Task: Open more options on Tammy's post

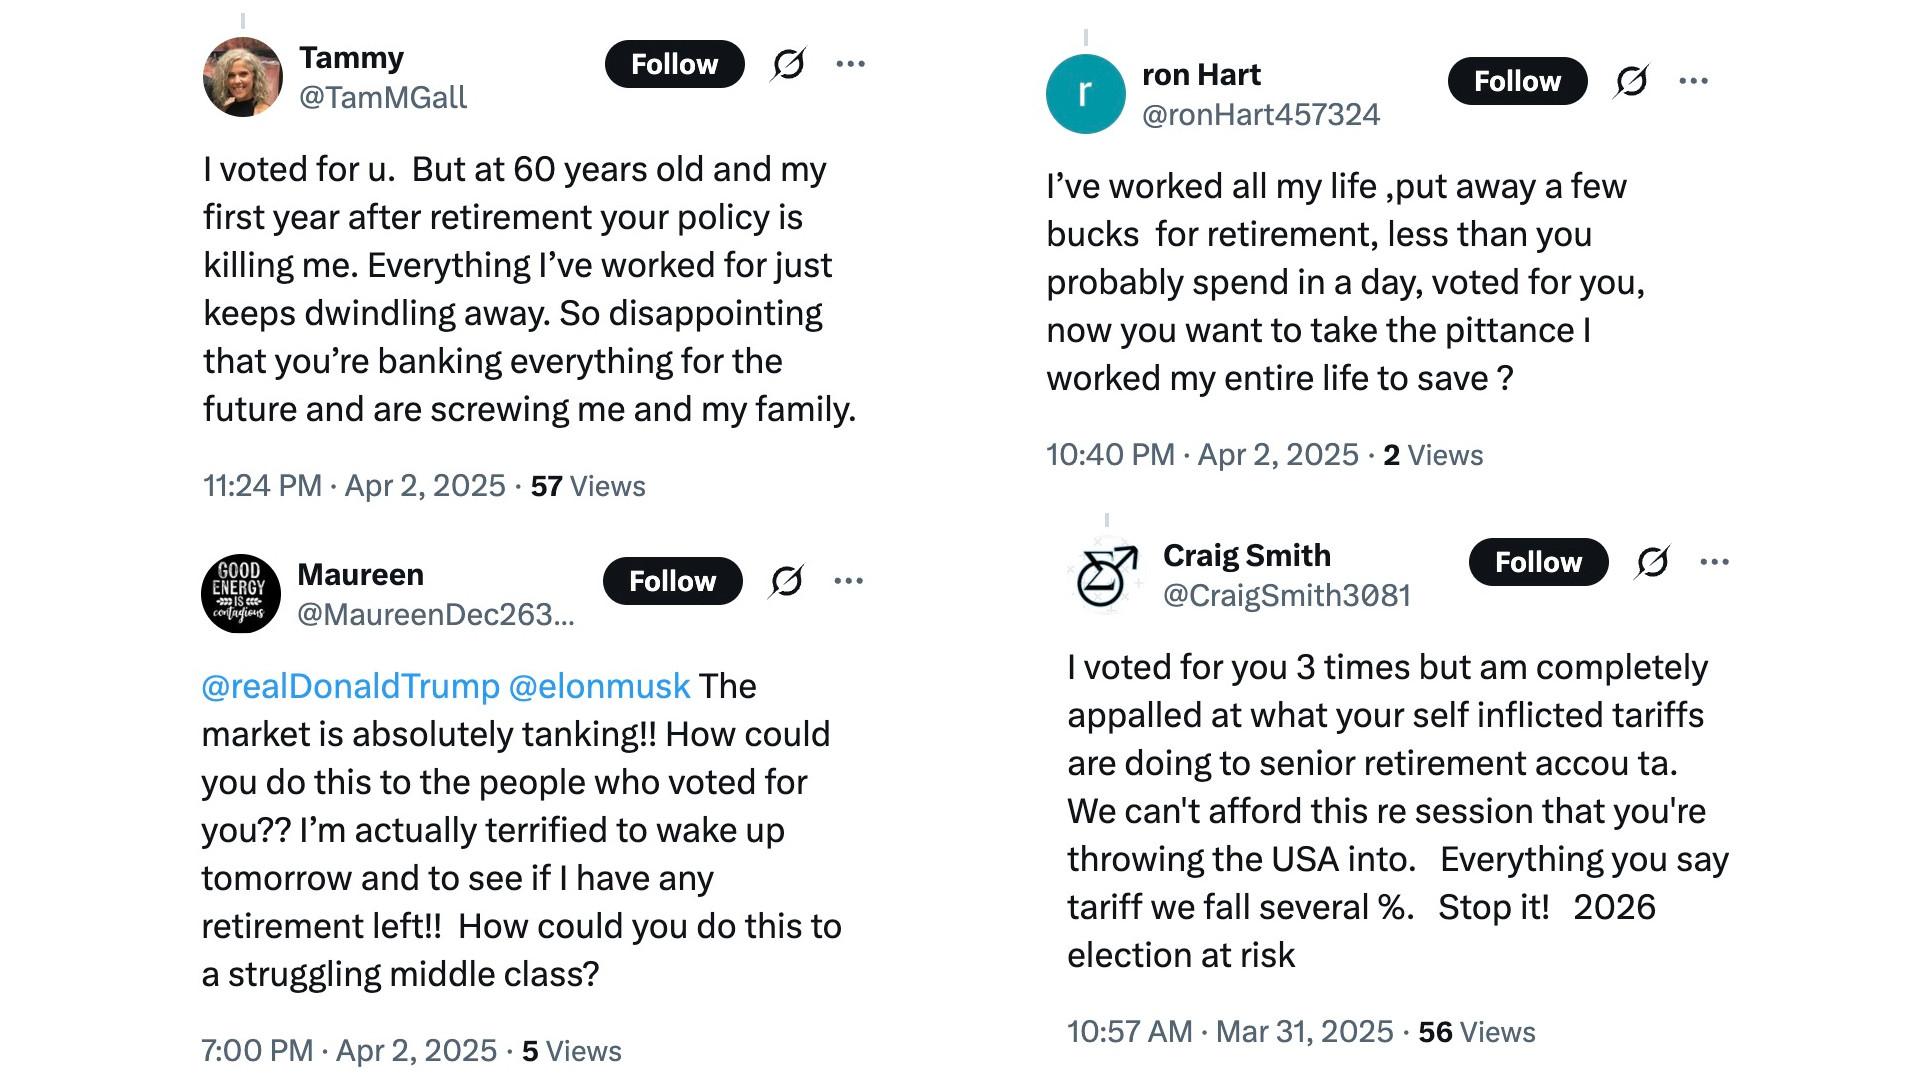Action: click(851, 64)
